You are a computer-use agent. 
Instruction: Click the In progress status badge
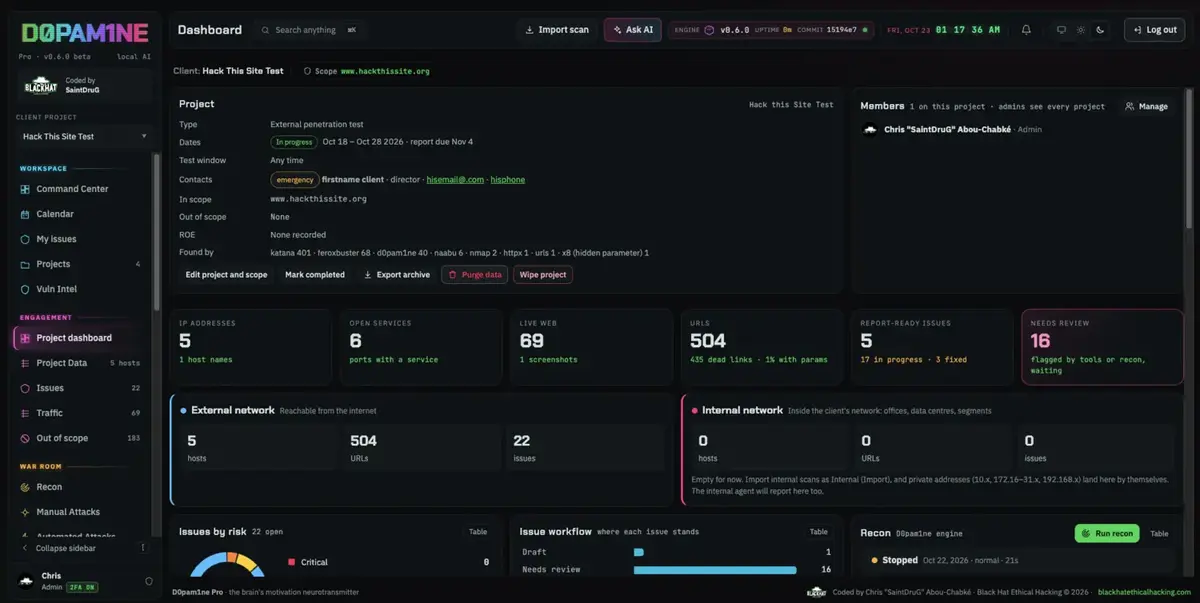(x=293, y=142)
